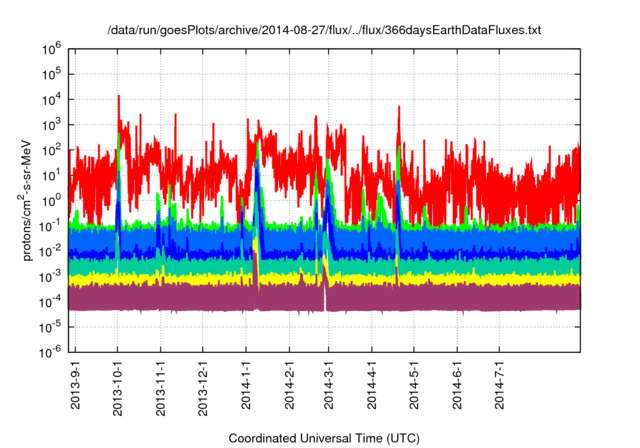
Task: Click the 10^6 tick label on y-axis
Action: 53,47
